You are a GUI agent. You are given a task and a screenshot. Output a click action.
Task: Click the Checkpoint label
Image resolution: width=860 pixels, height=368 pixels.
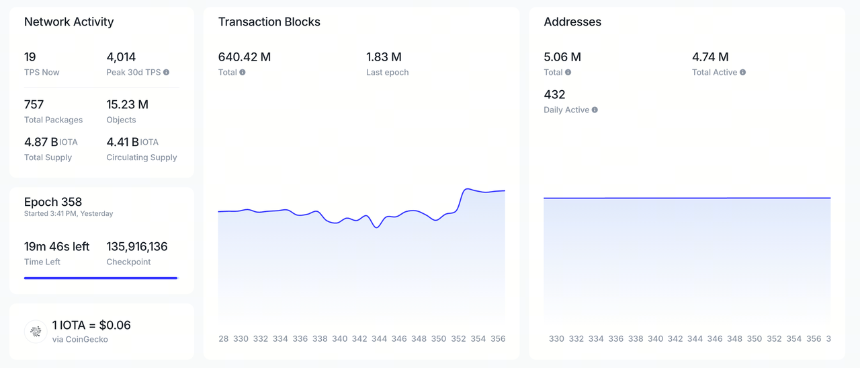coord(128,262)
